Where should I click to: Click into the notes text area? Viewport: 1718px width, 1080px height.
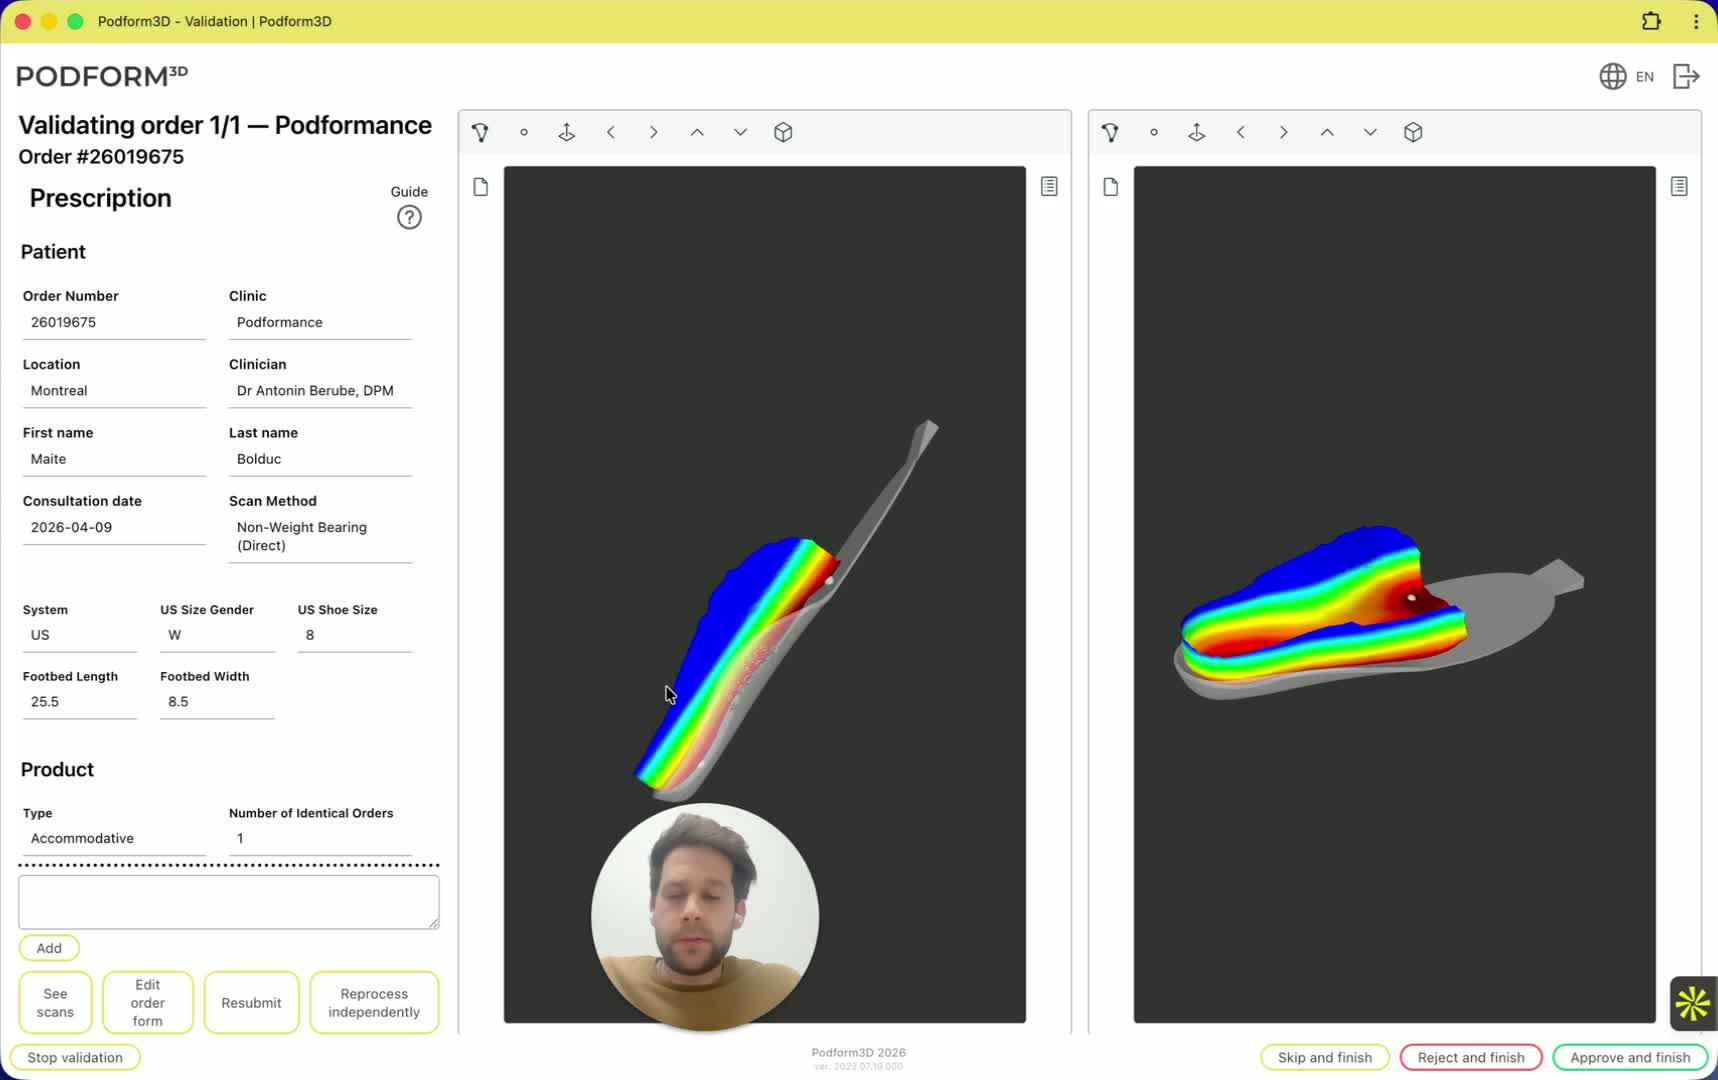[229, 902]
